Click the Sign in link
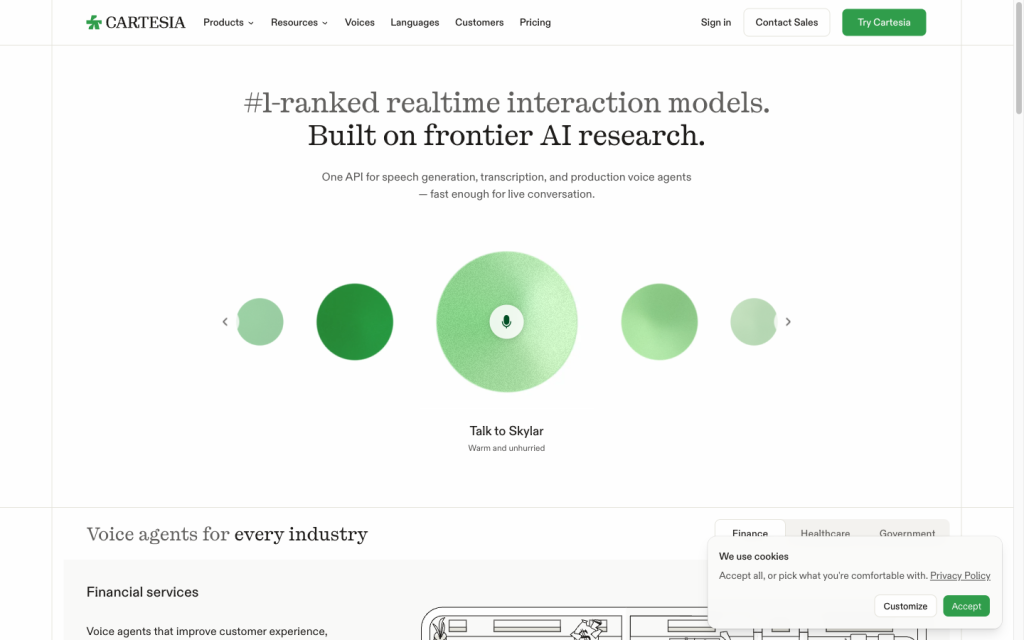The image size is (1024, 640). (716, 22)
